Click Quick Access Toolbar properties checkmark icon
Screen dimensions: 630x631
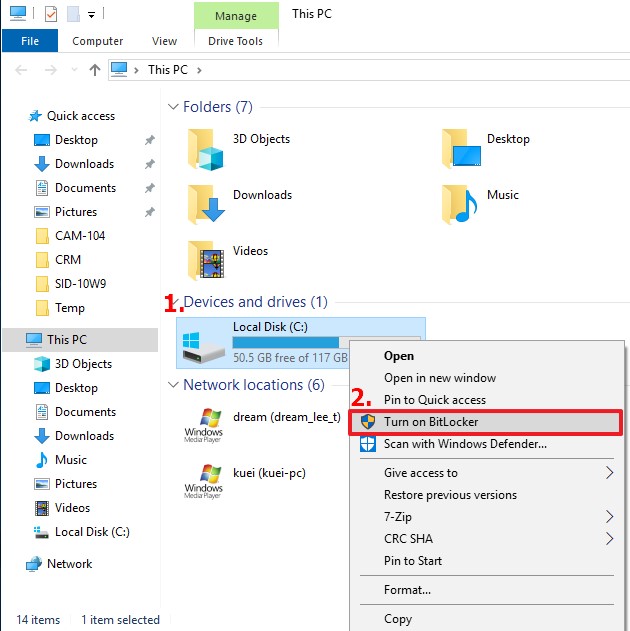[x=51, y=14]
